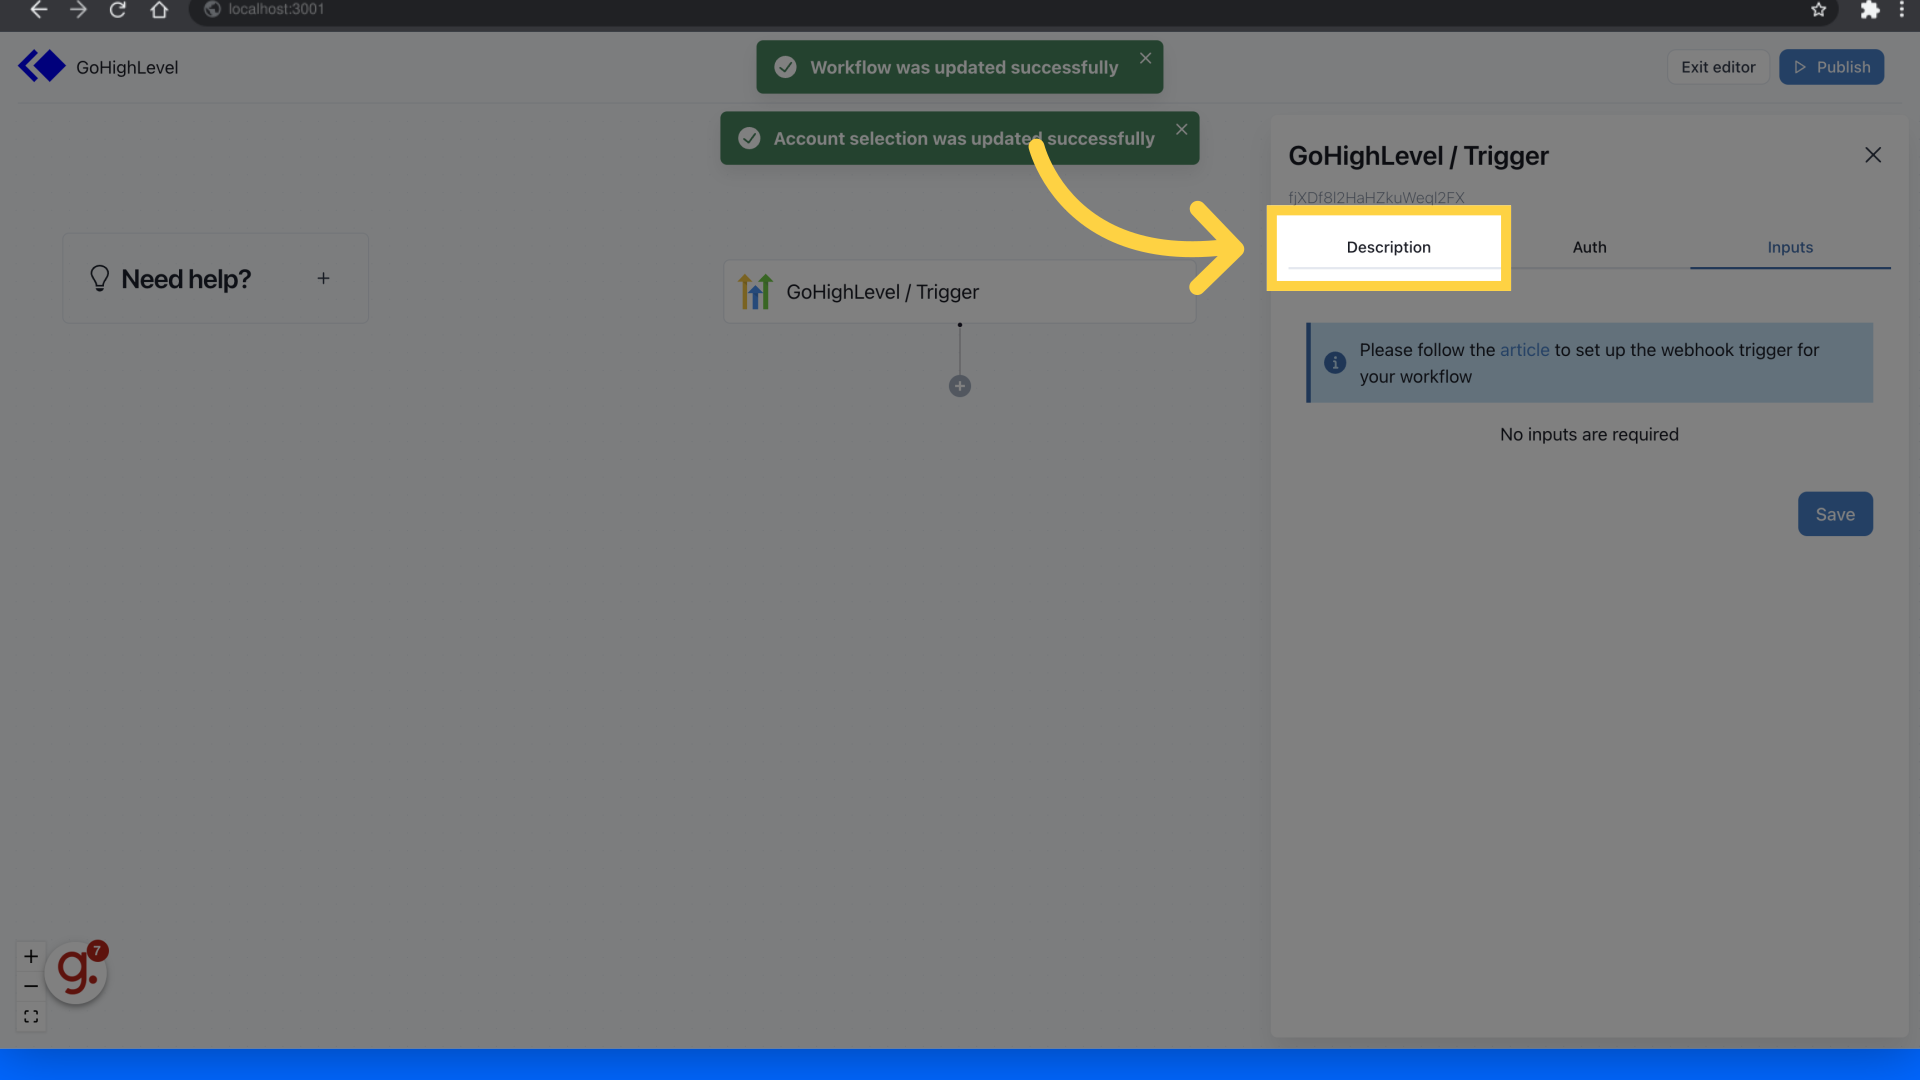The height and width of the screenshot is (1080, 1920).
Task: Open the browser three-dot menu
Action: coord(1901,10)
